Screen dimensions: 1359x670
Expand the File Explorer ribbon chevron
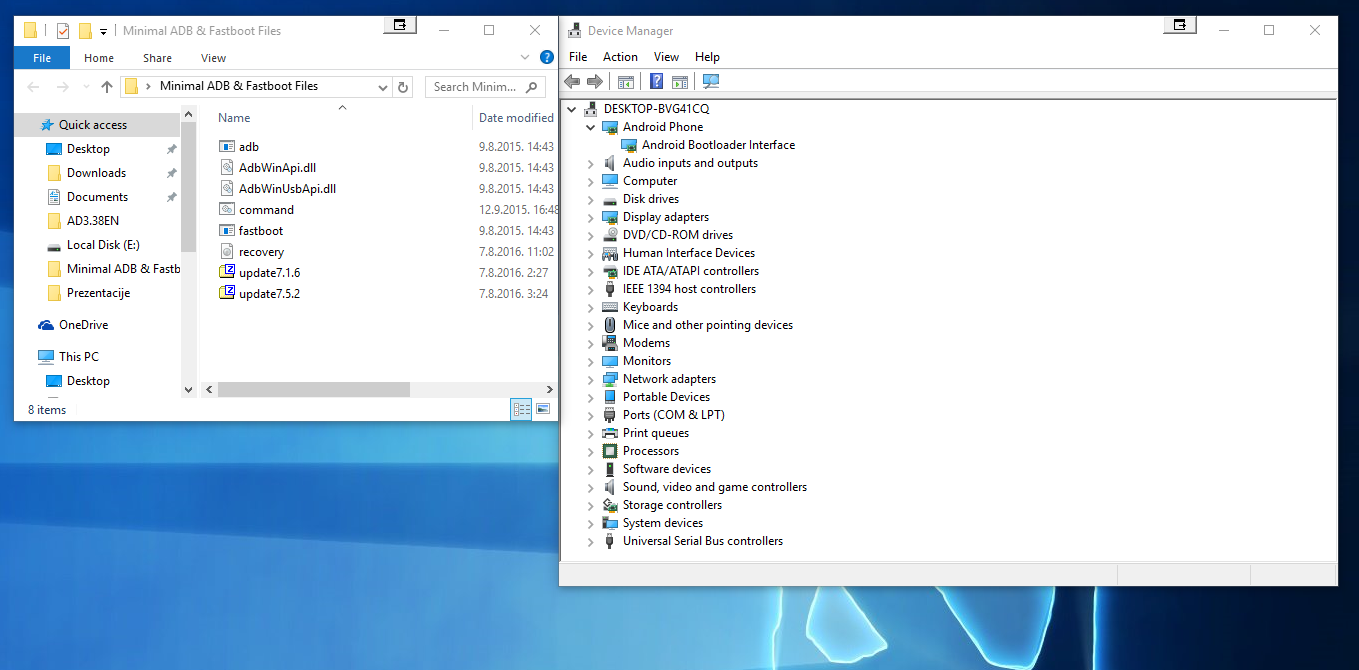coord(527,58)
